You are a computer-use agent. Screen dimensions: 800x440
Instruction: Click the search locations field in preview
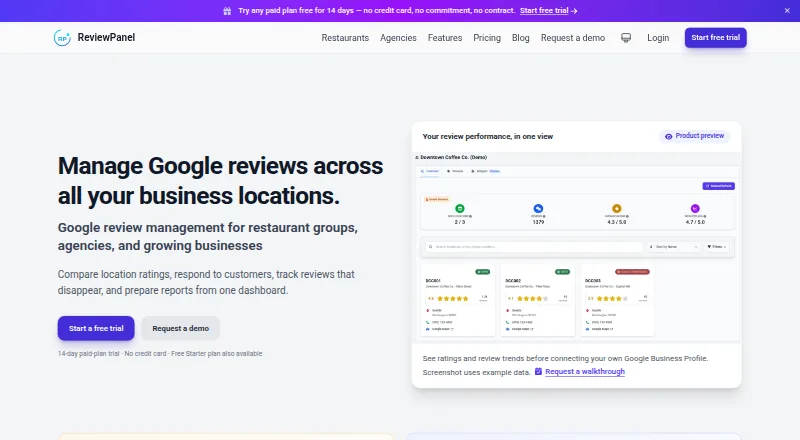pyautogui.click(x=534, y=247)
